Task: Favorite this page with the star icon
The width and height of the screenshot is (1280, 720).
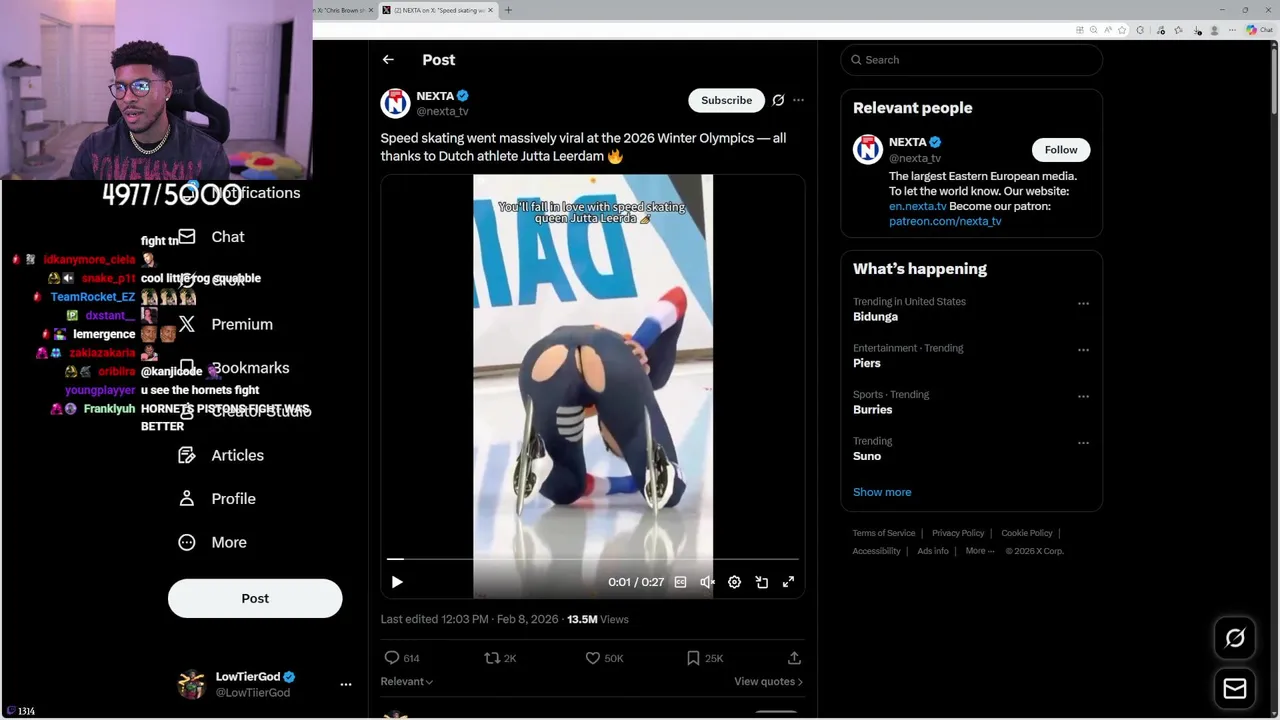Action: [1124, 30]
